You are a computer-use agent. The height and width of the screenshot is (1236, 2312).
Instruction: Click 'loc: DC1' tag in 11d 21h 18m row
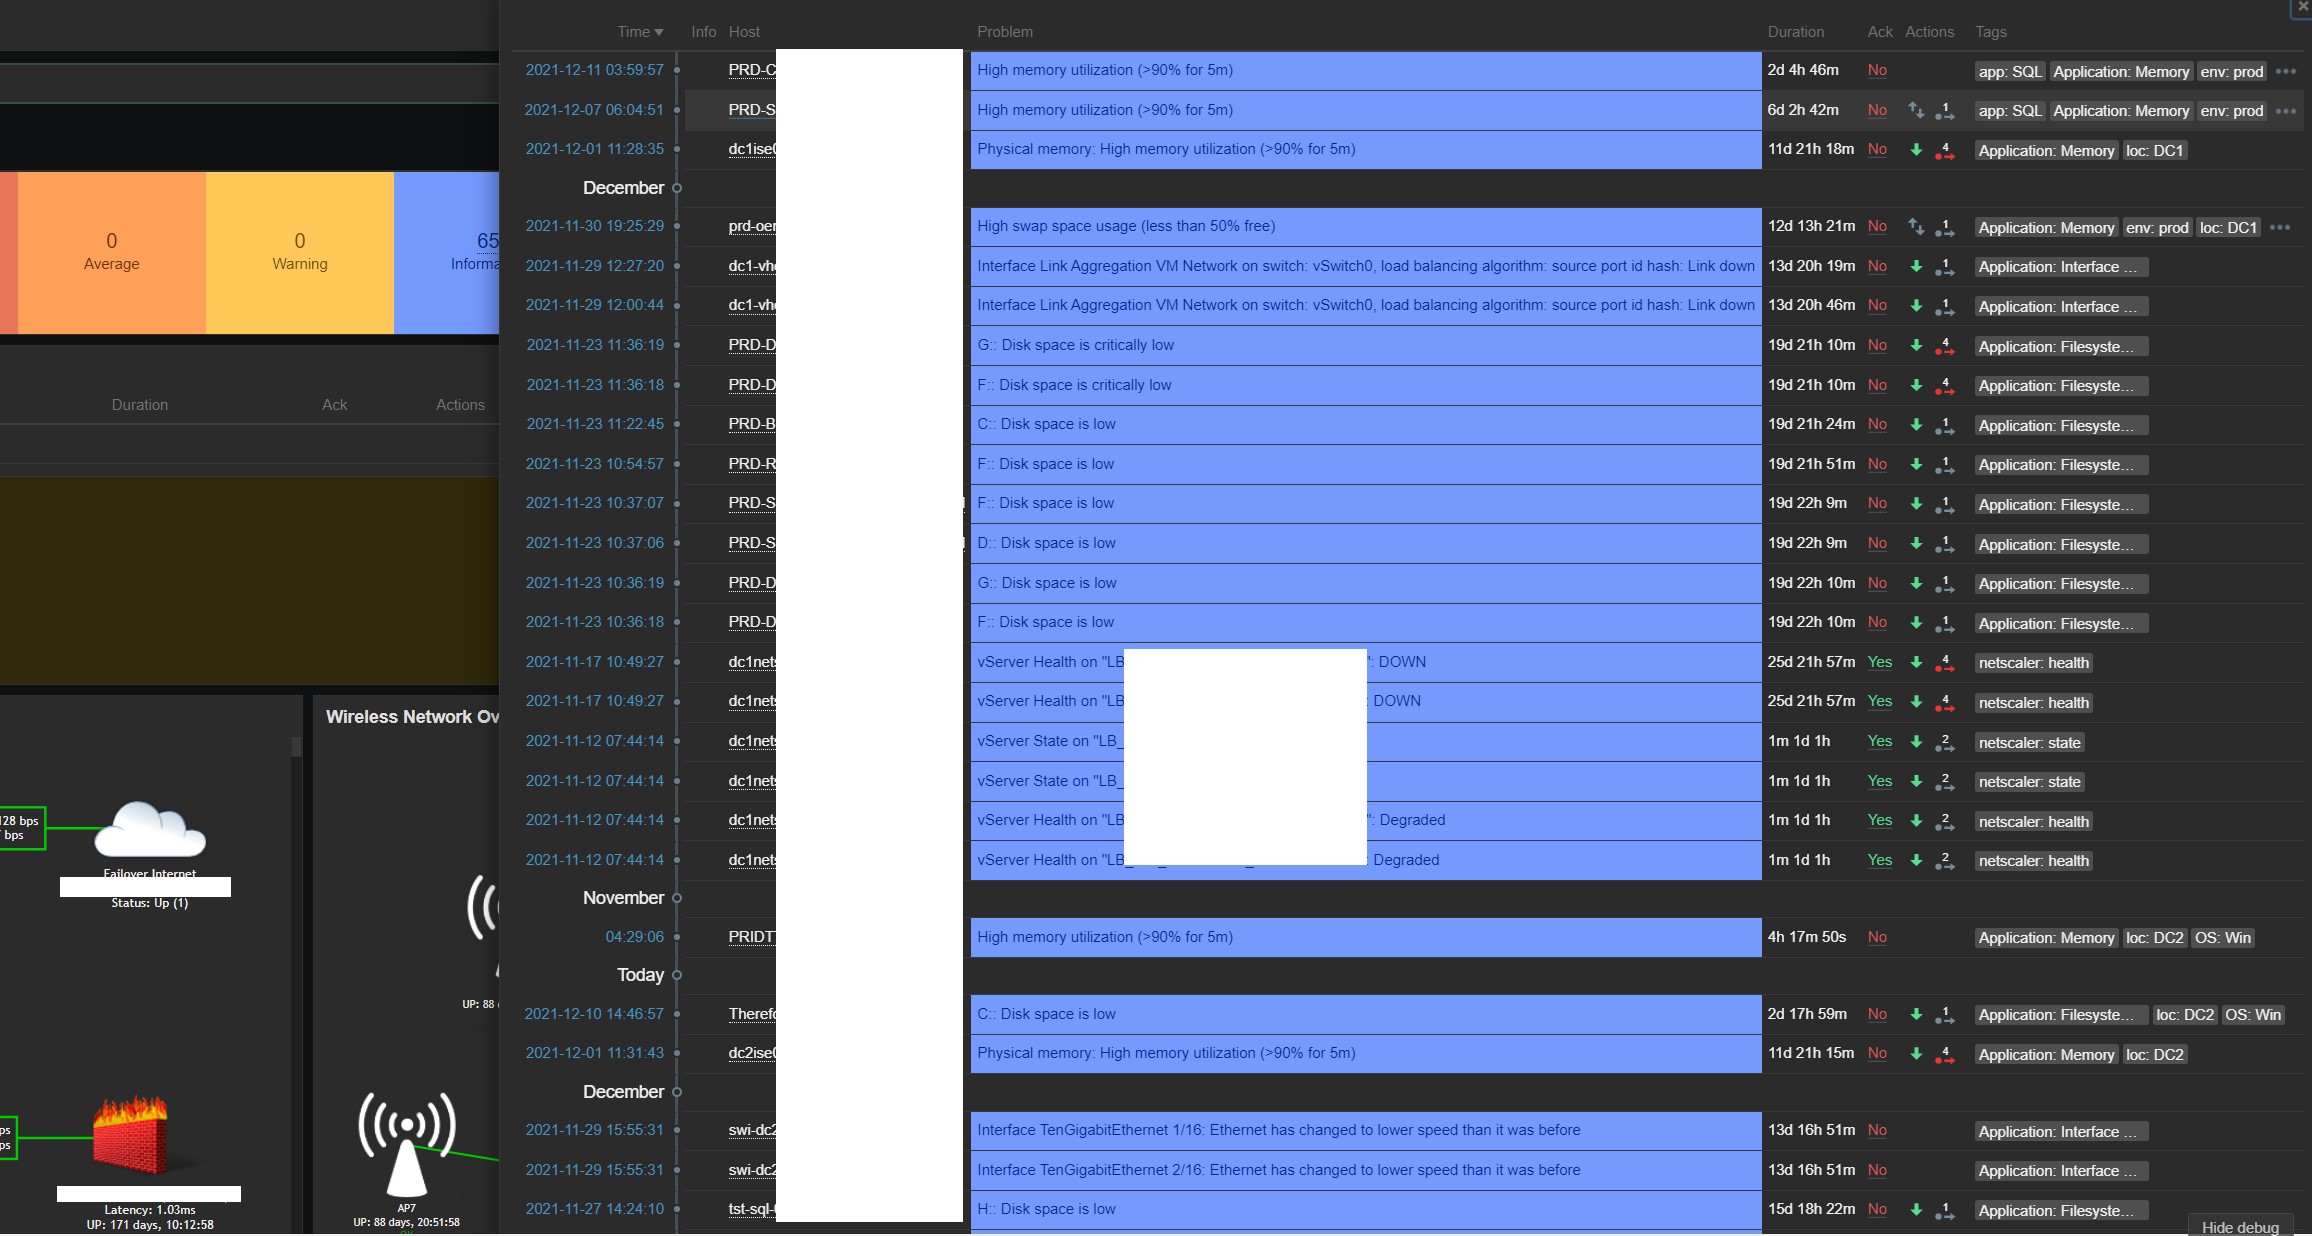pos(2154,150)
